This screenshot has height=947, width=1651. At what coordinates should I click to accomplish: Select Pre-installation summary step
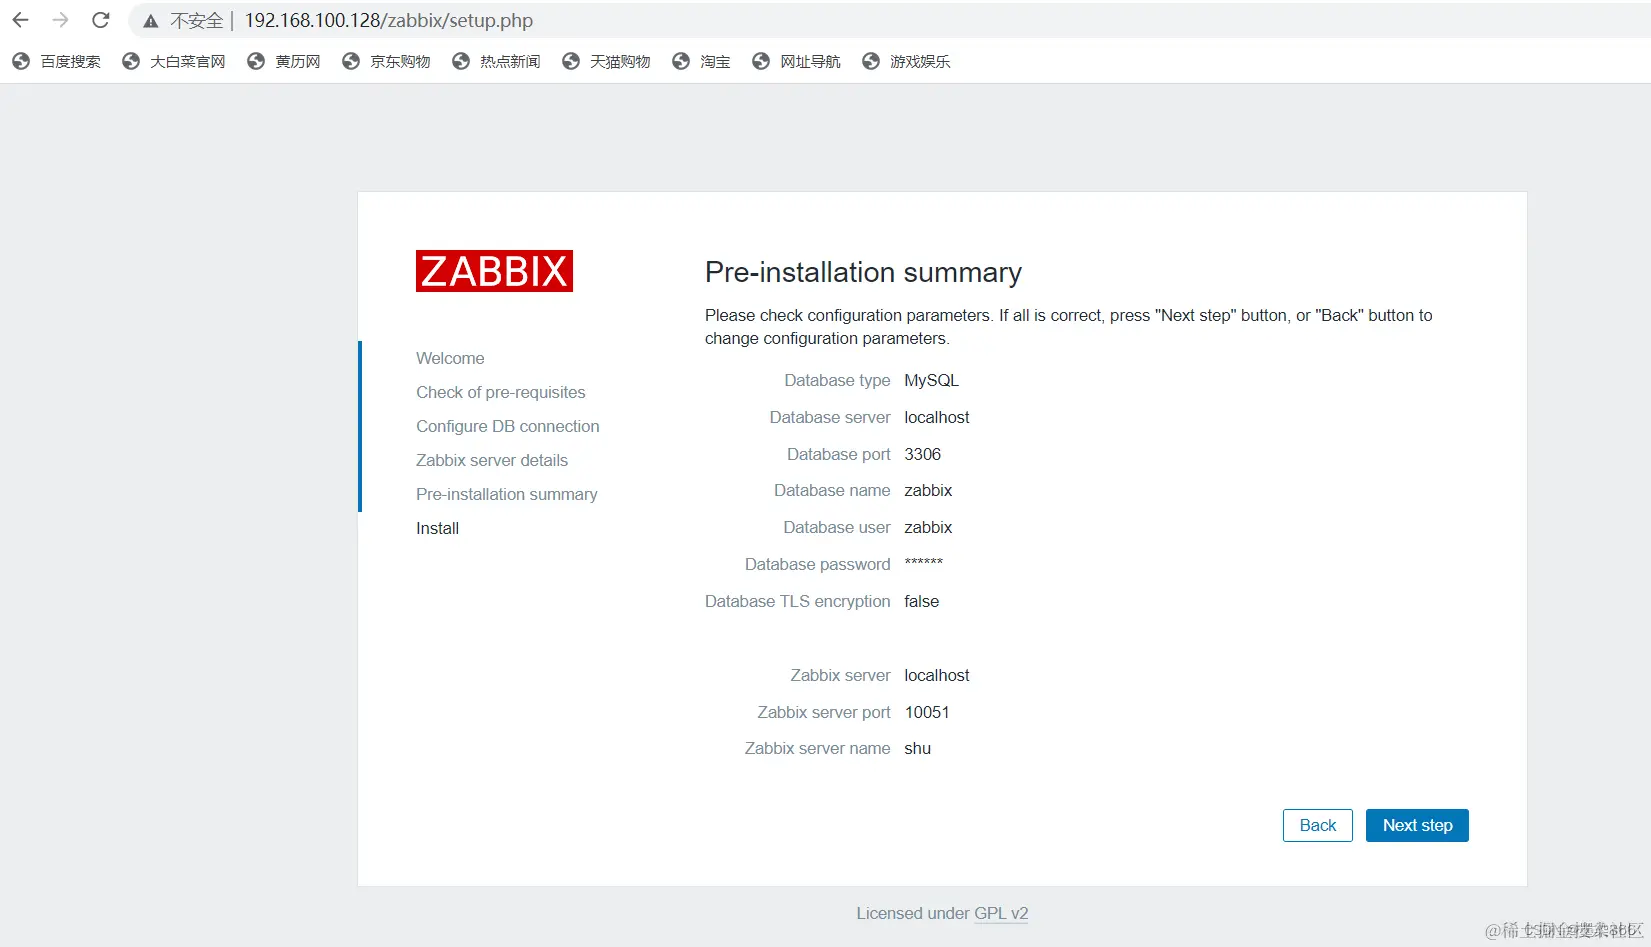tap(507, 494)
